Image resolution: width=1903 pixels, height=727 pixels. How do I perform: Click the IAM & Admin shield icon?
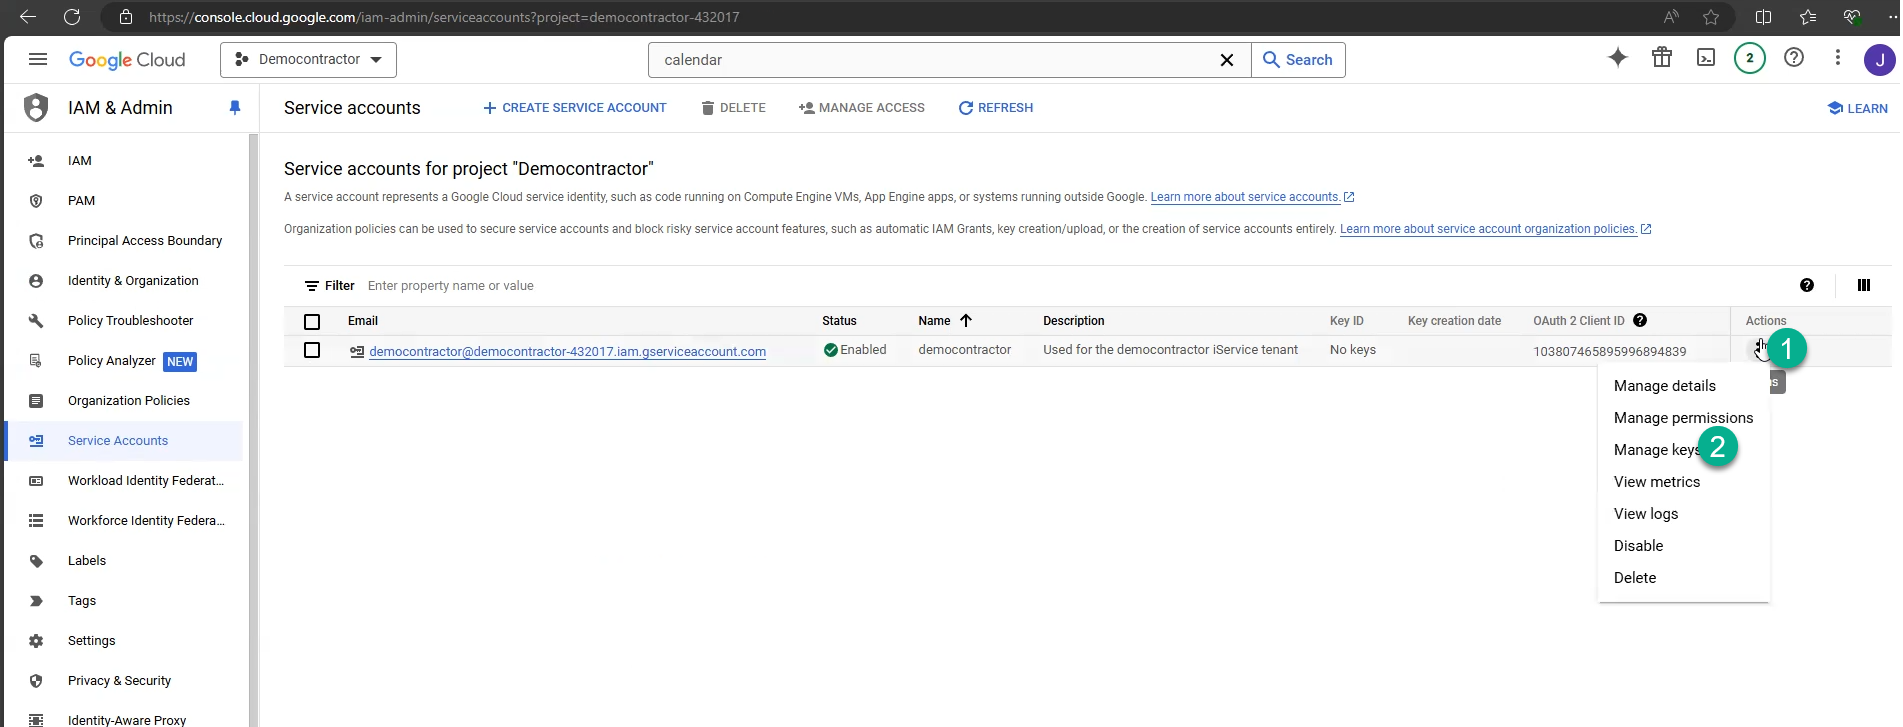click(36, 107)
